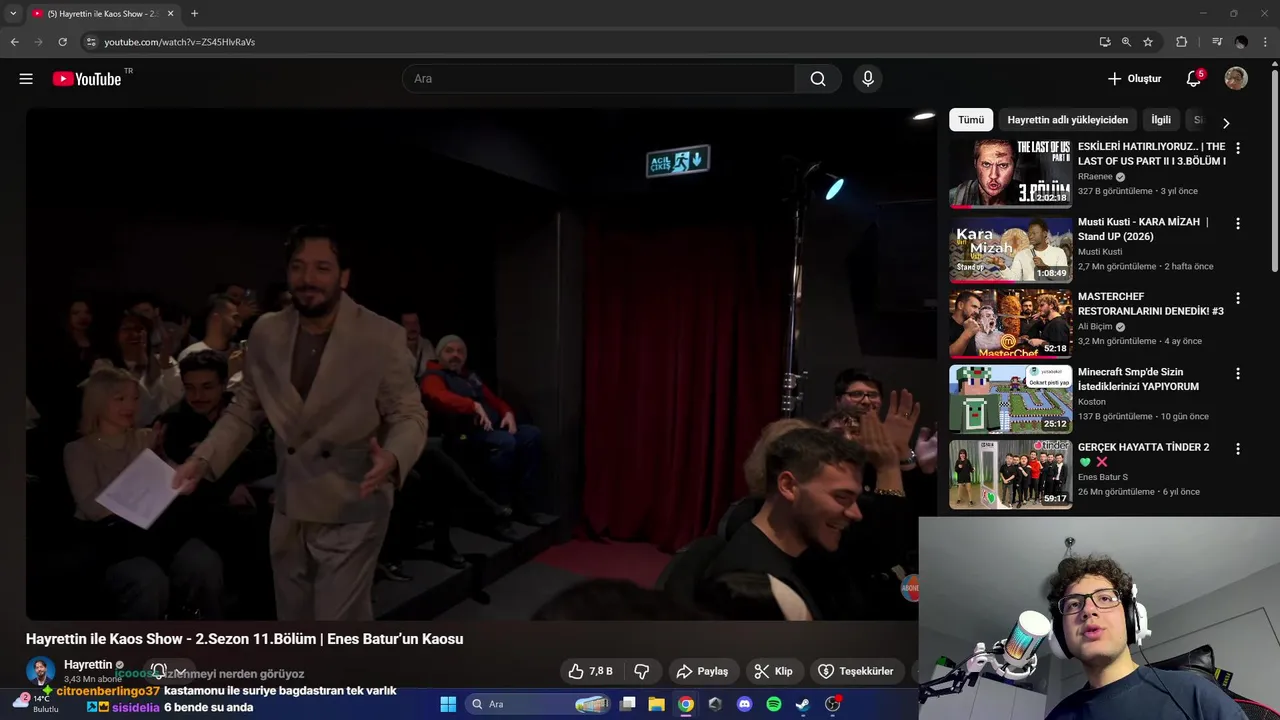Select Hayrettin adlı yükleyiciden chip

coord(1067,120)
